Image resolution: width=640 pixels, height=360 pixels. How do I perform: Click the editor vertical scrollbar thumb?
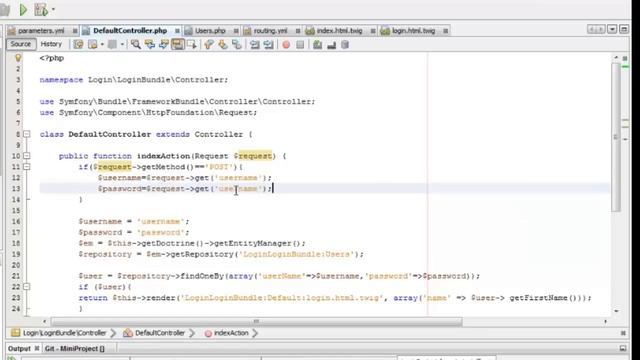[x=616, y=137]
